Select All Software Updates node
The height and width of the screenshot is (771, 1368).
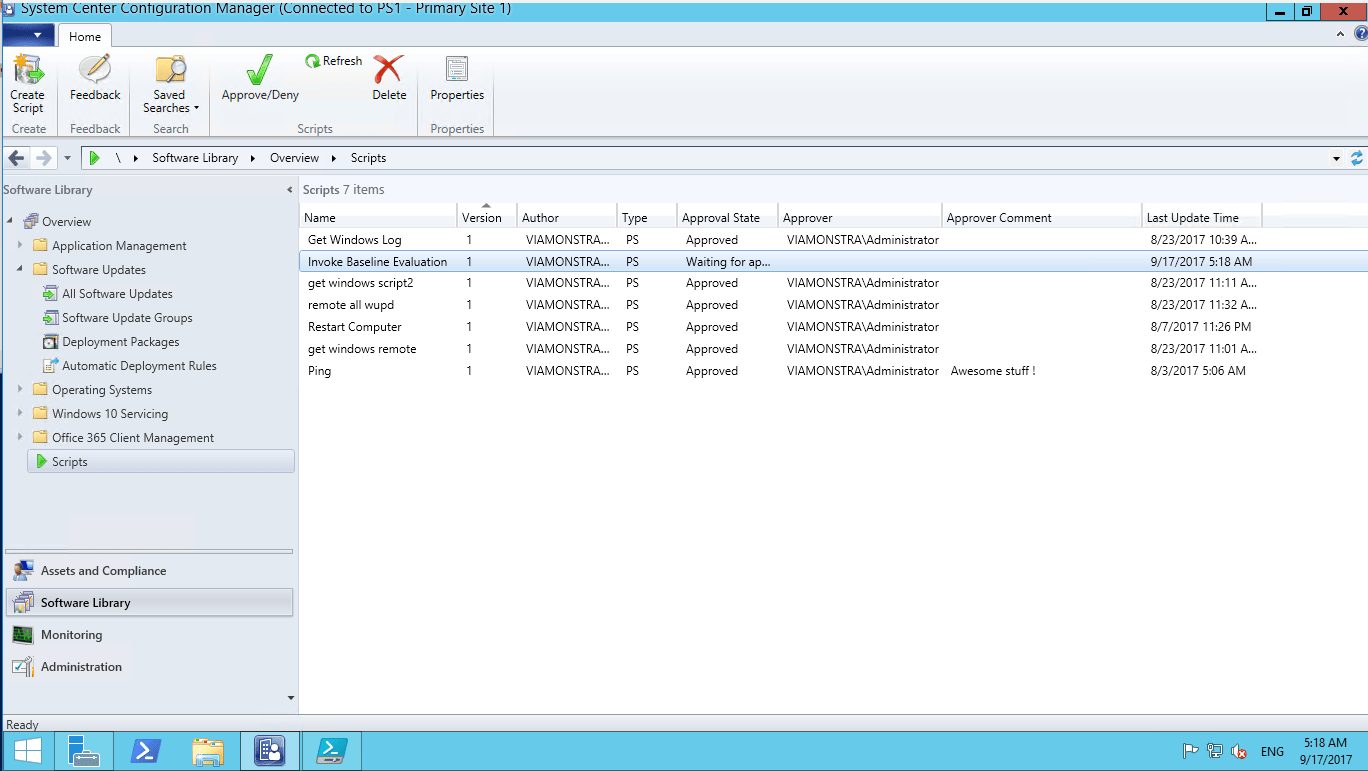117,294
